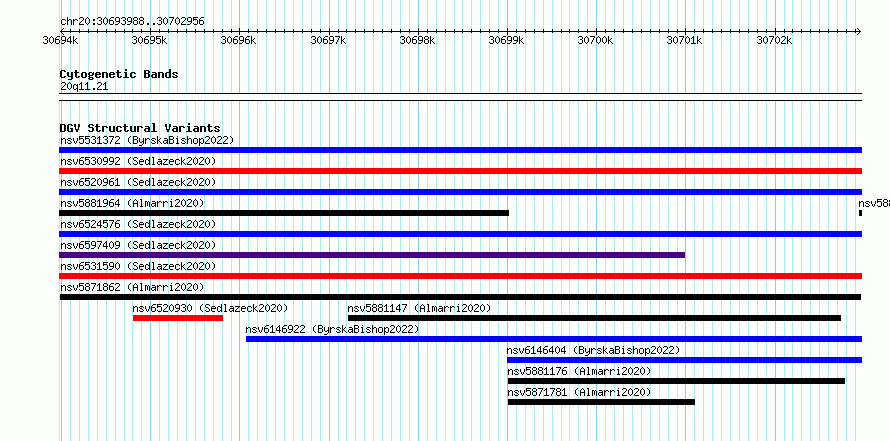Click the Cytogenetic Bands track title
This screenshot has width=890, height=441.
(x=119, y=74)
